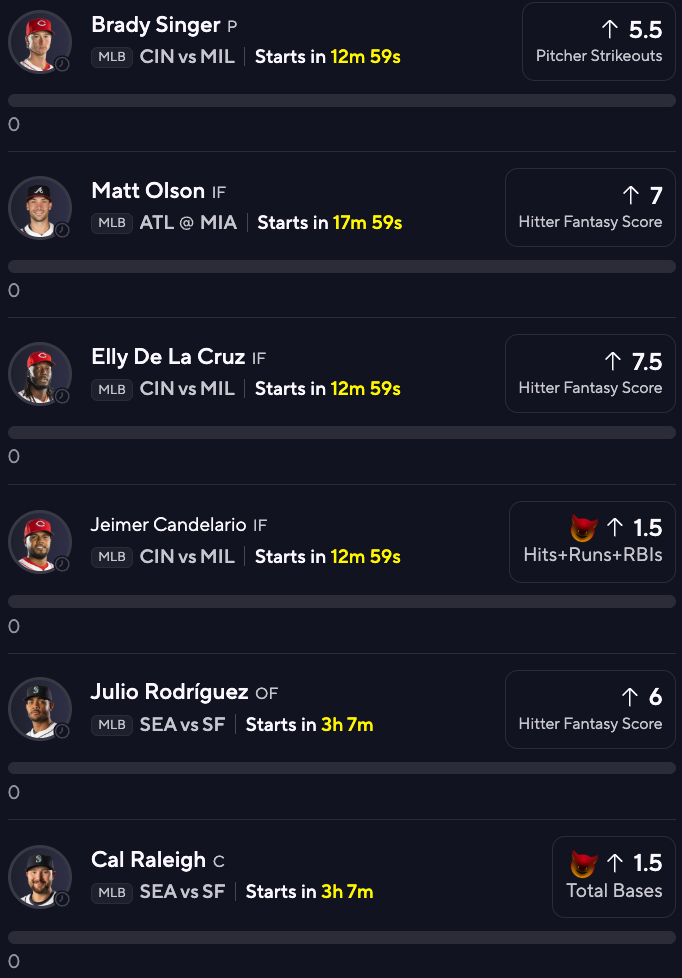Select the Hits+Runs+RBIs 1.5 stat box

pos(592,542)
